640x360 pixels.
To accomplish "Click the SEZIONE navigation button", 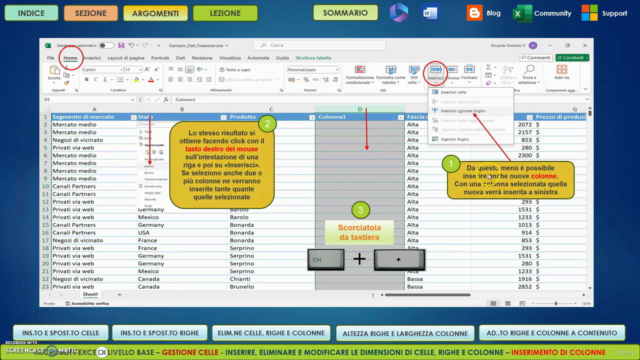I will coord(91,13).
